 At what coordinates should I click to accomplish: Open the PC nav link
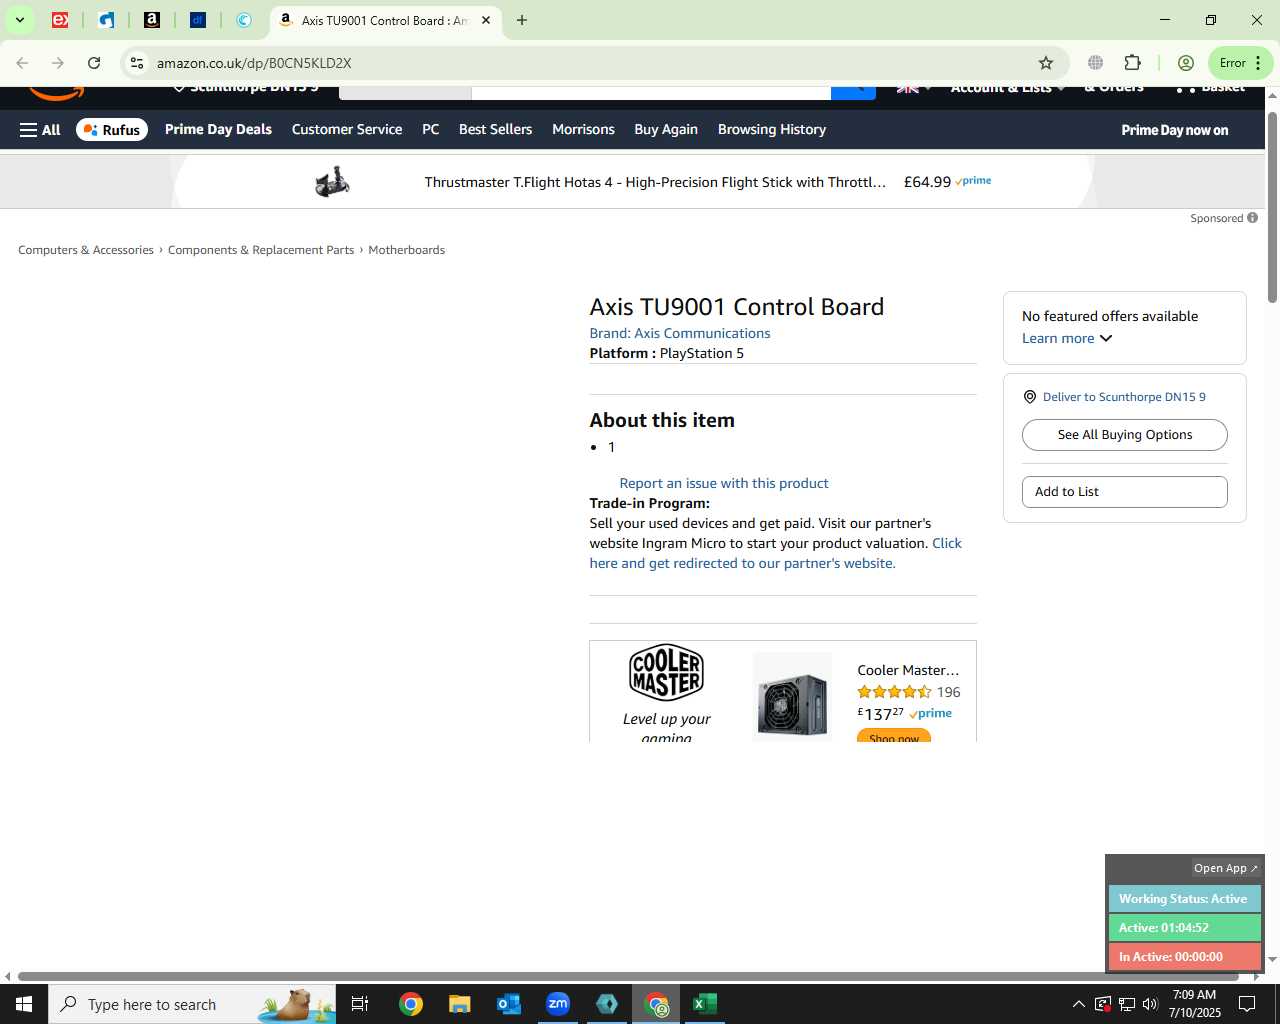point(431,130)
